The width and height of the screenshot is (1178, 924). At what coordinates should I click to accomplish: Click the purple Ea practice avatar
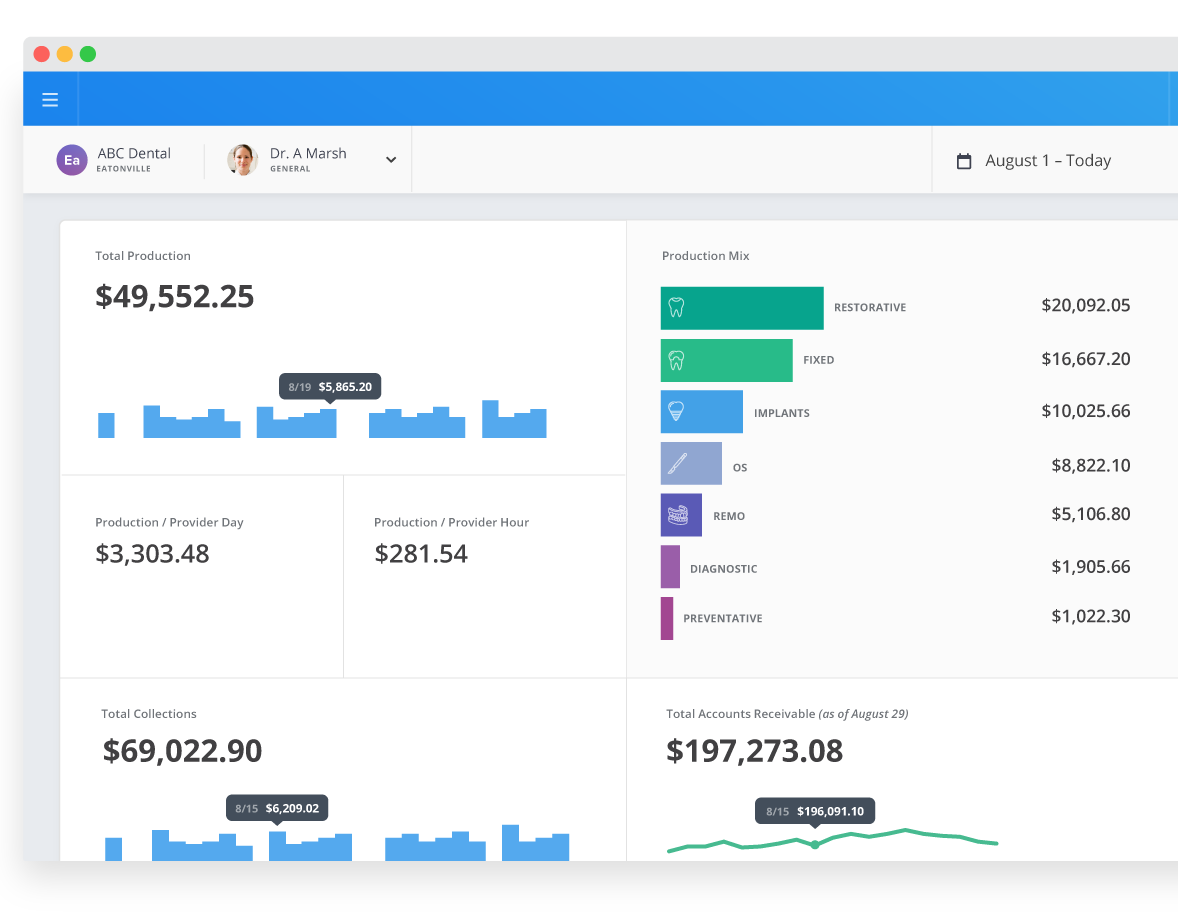pos(72,160)
